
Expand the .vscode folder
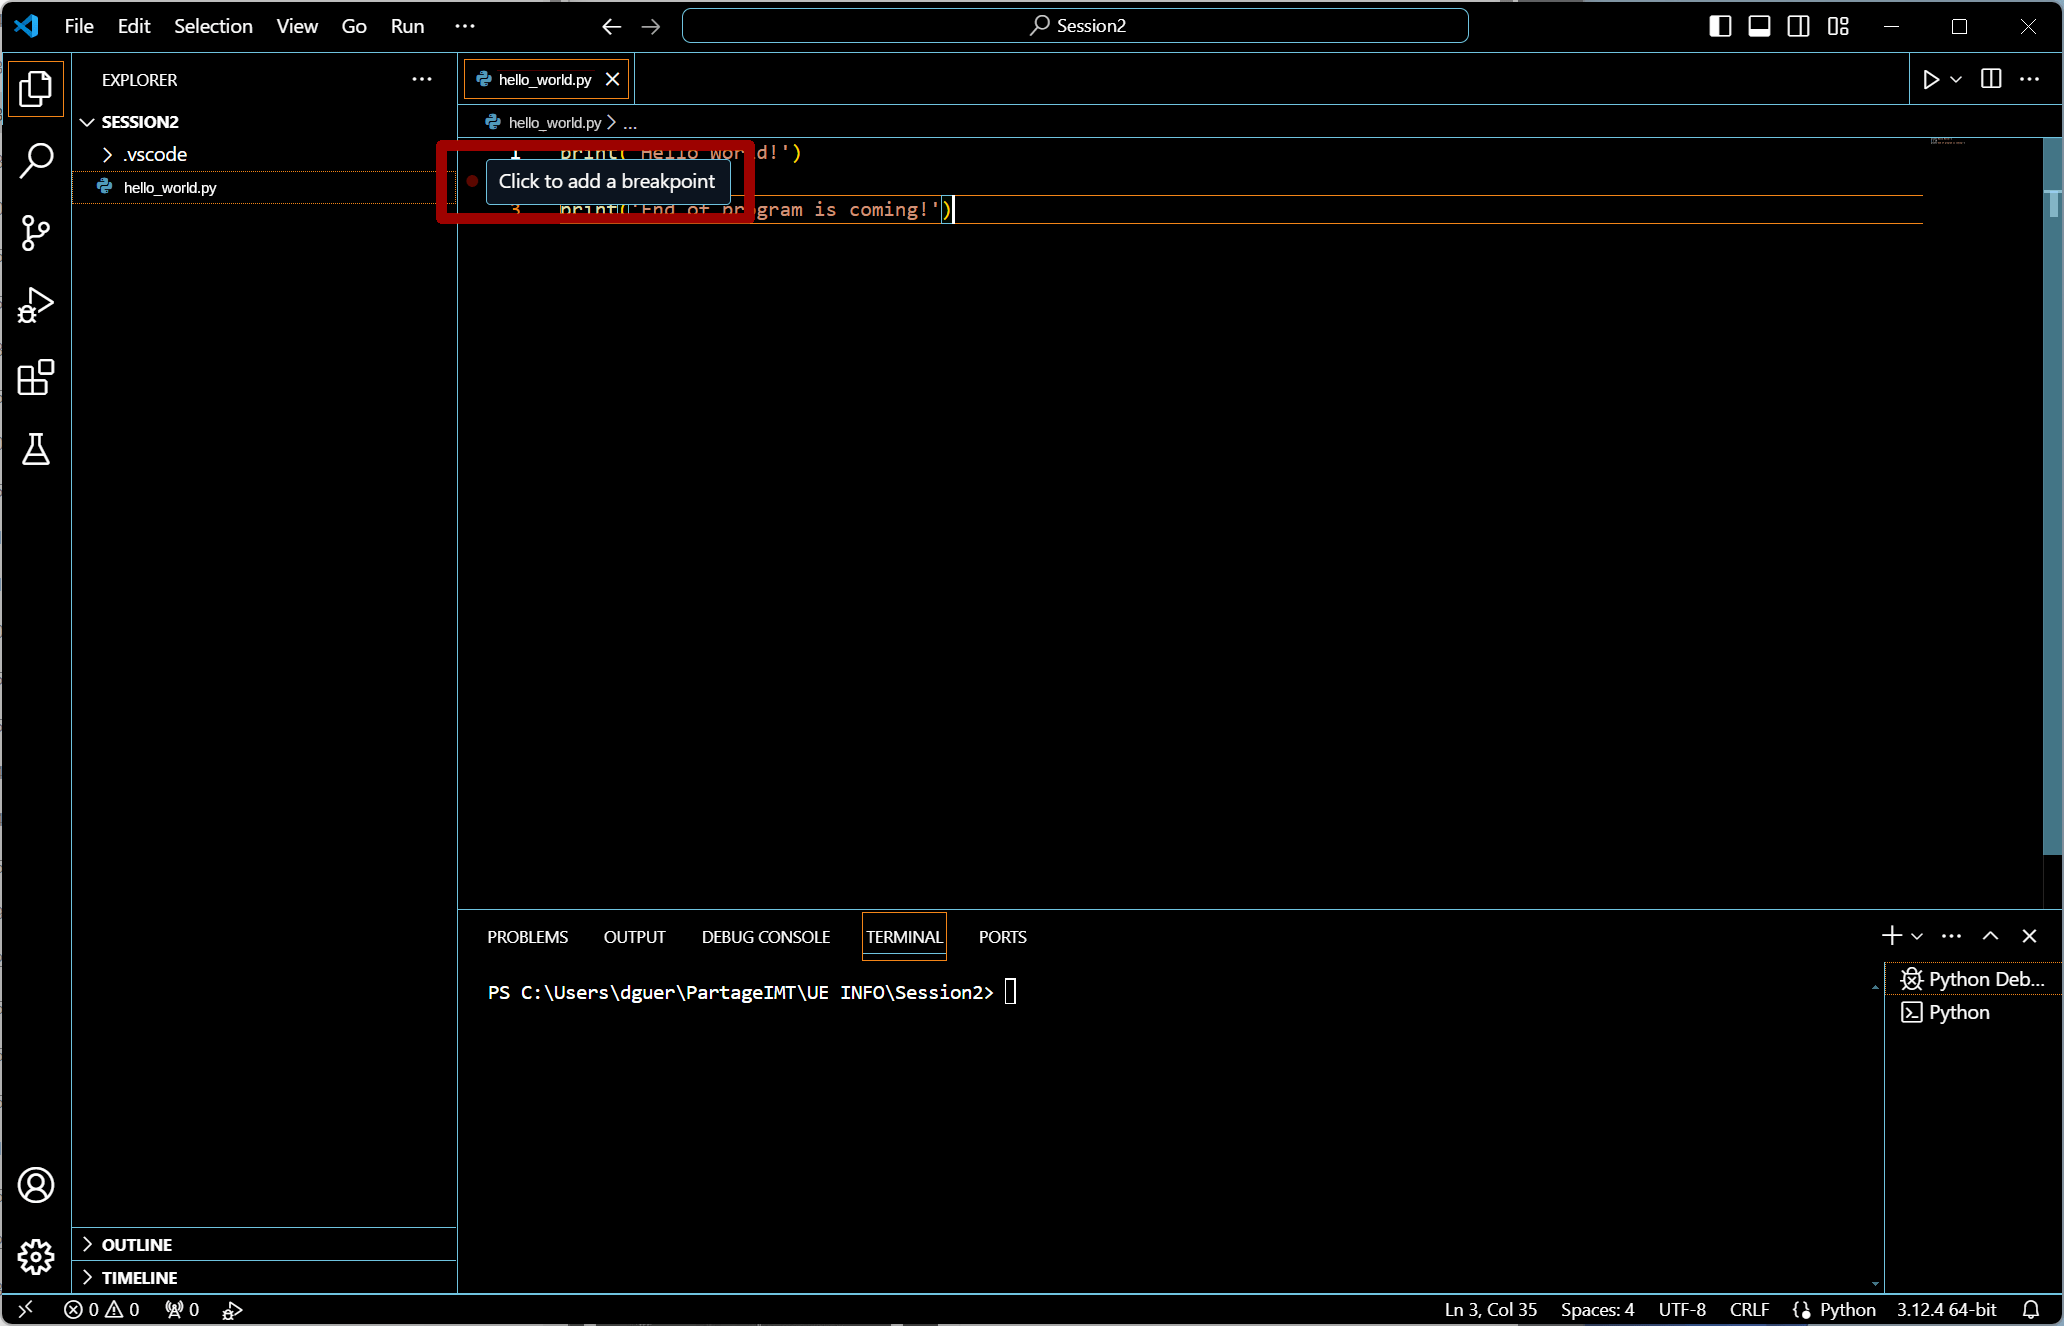click(155, 154)
